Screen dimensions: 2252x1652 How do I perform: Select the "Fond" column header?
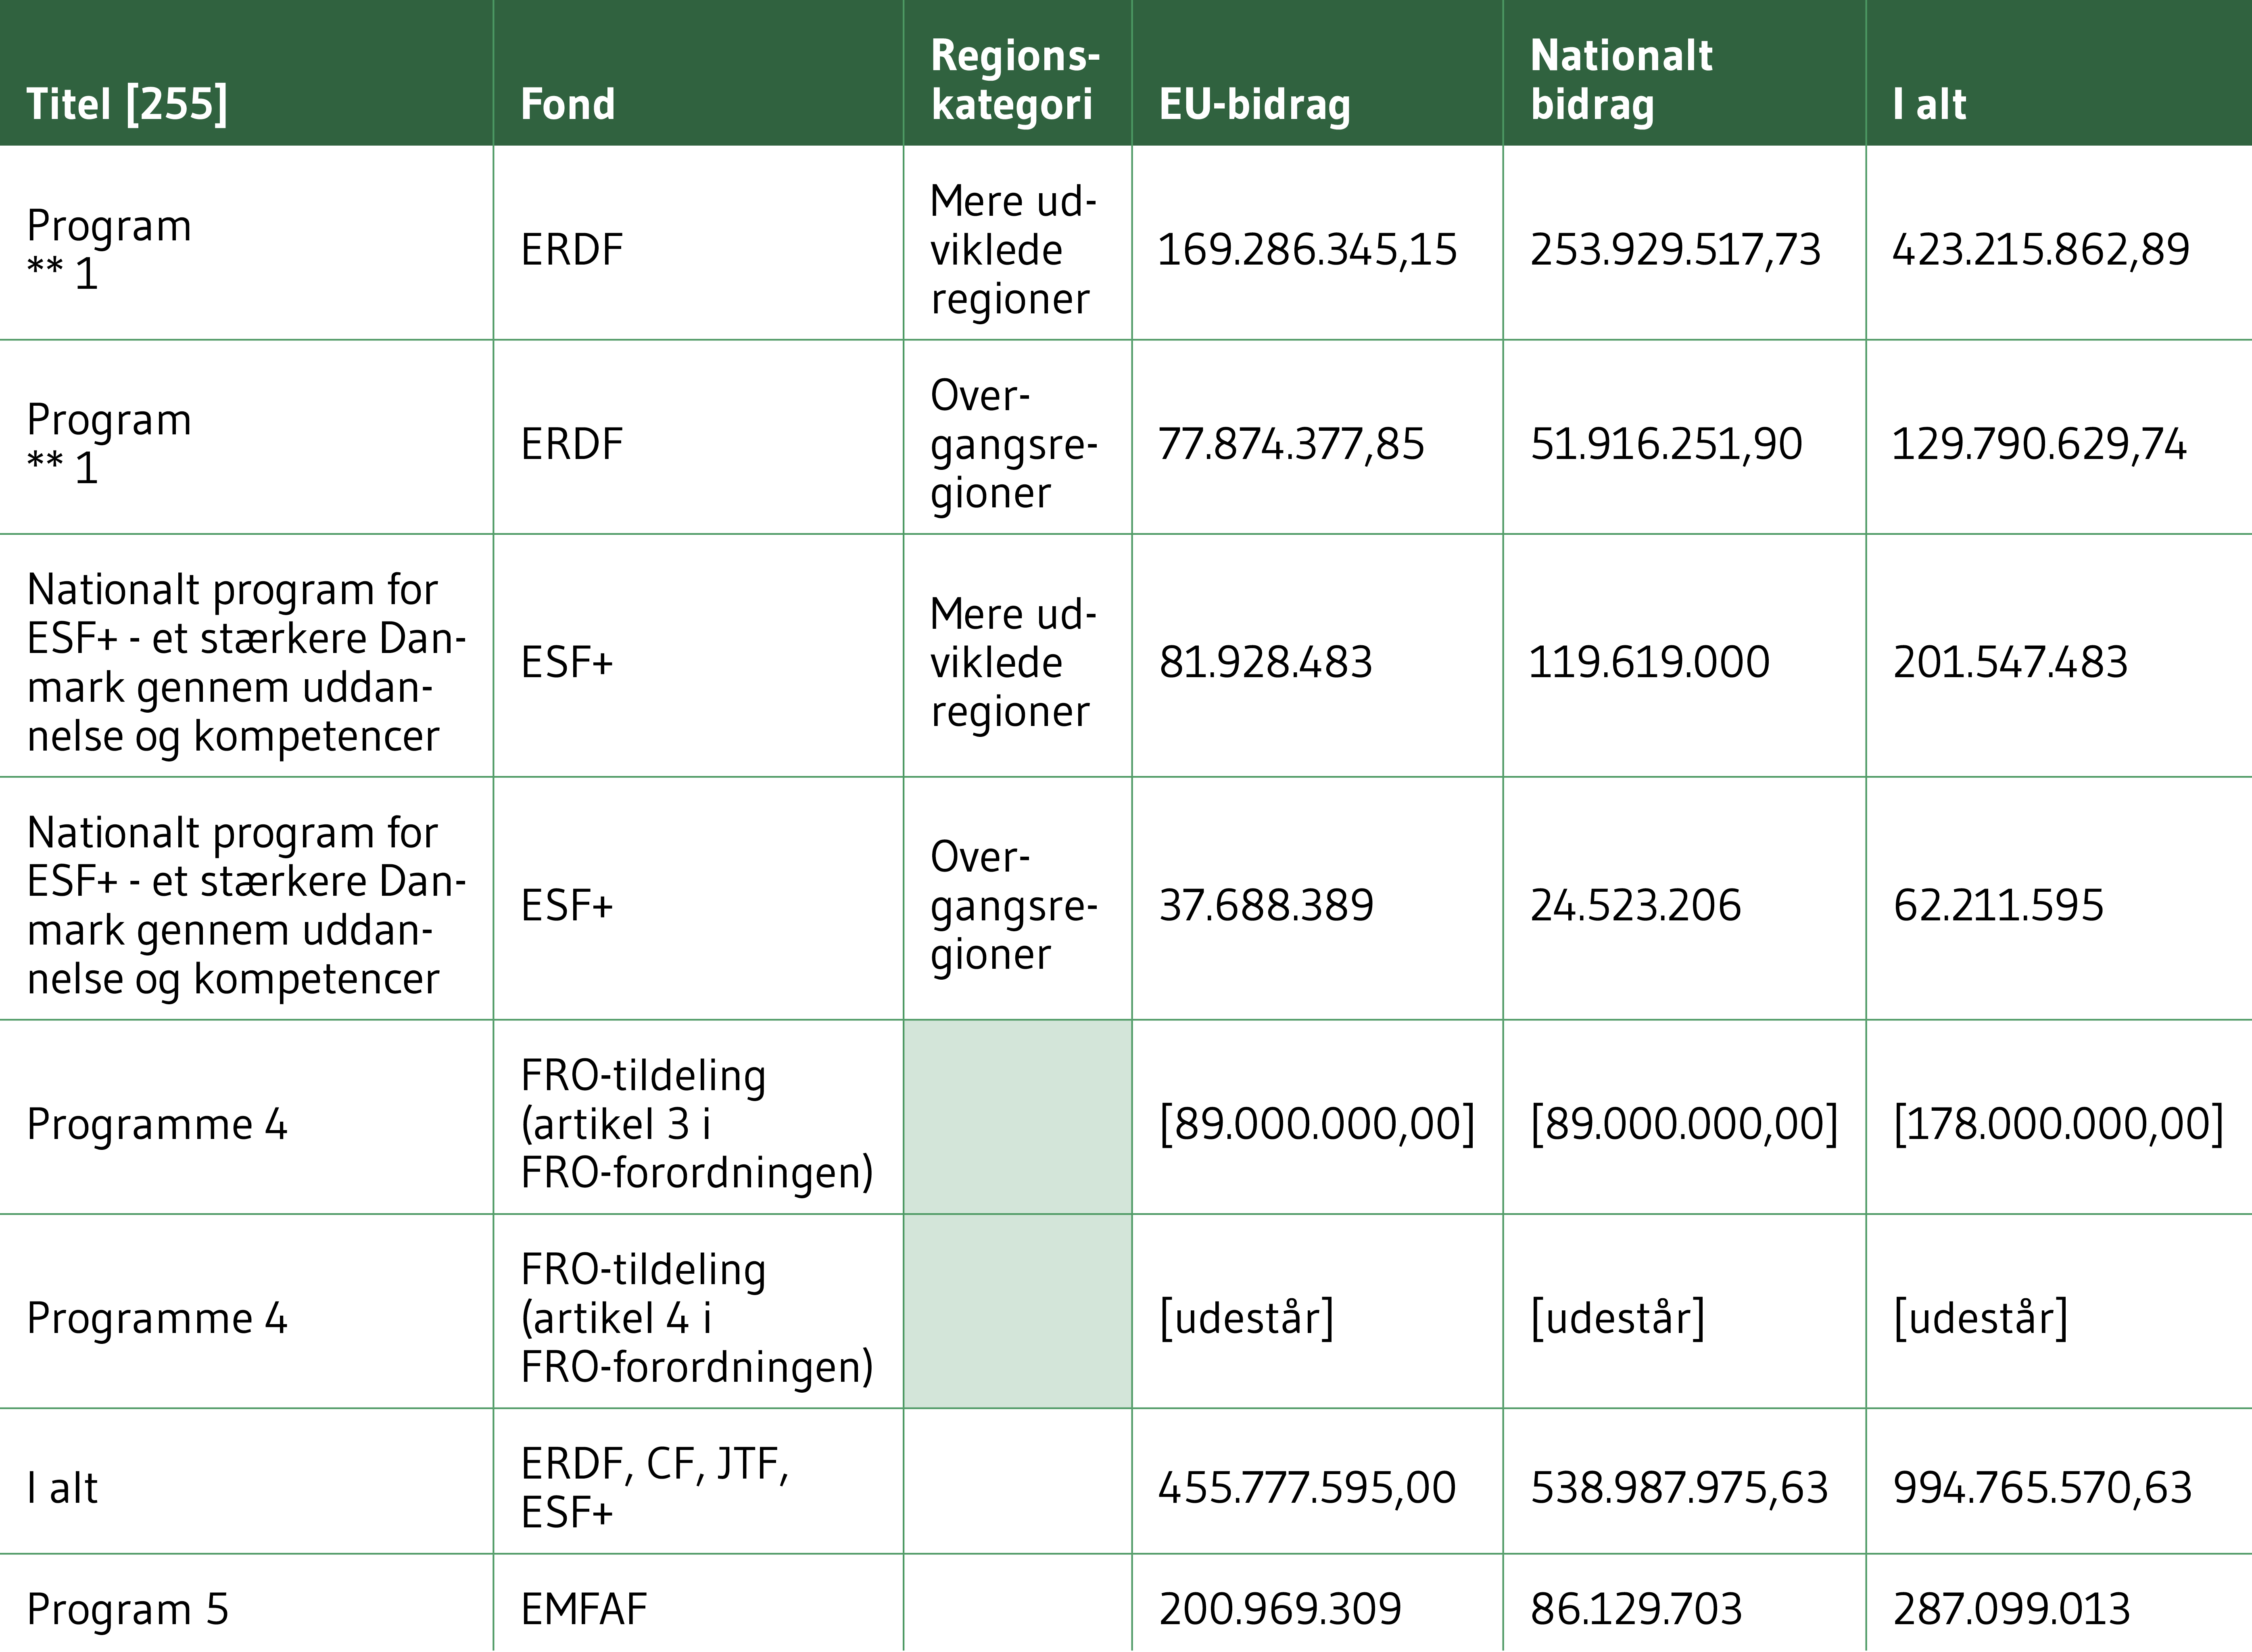click(568, 104)
